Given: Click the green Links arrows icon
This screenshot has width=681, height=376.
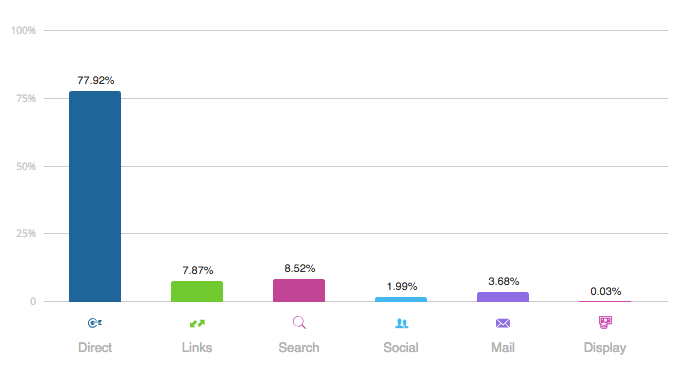Looking at the screenshot, I should 197,323.
